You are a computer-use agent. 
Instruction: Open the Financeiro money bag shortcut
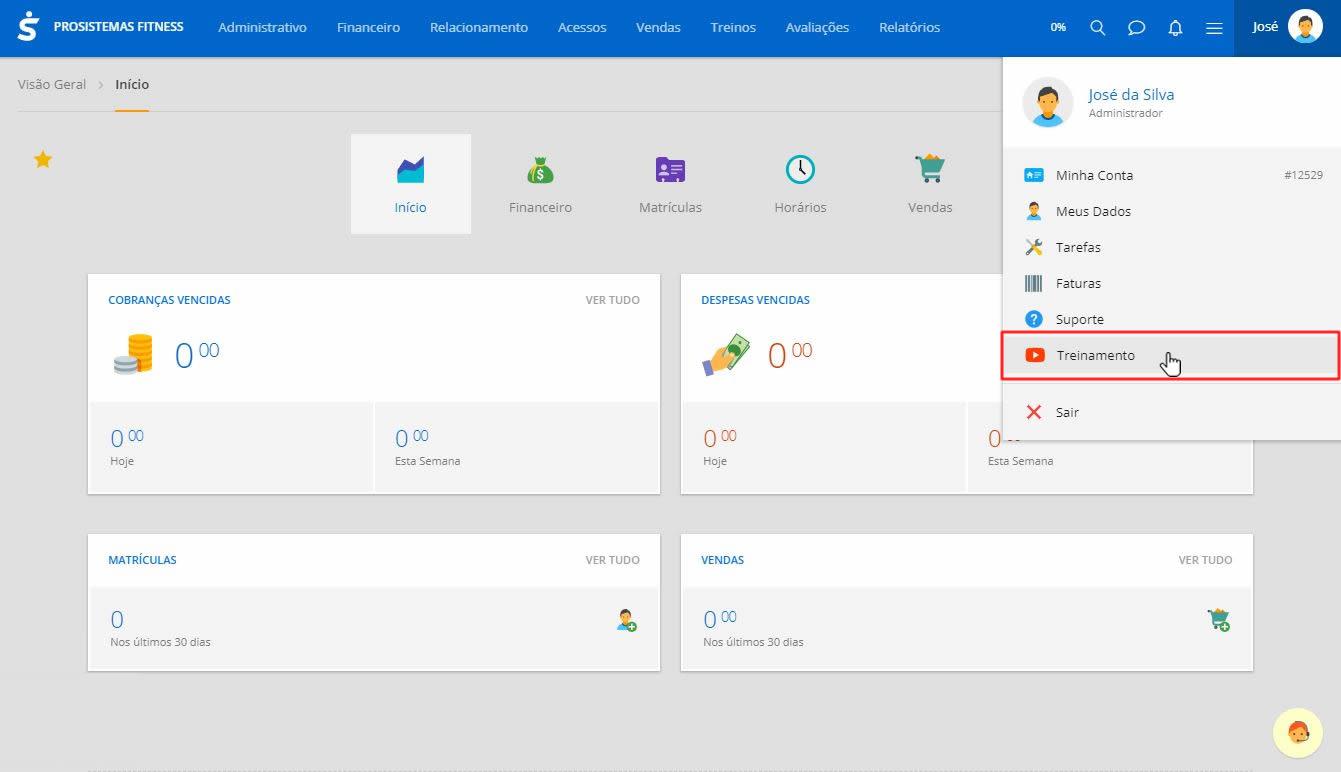tap(540, 184)
